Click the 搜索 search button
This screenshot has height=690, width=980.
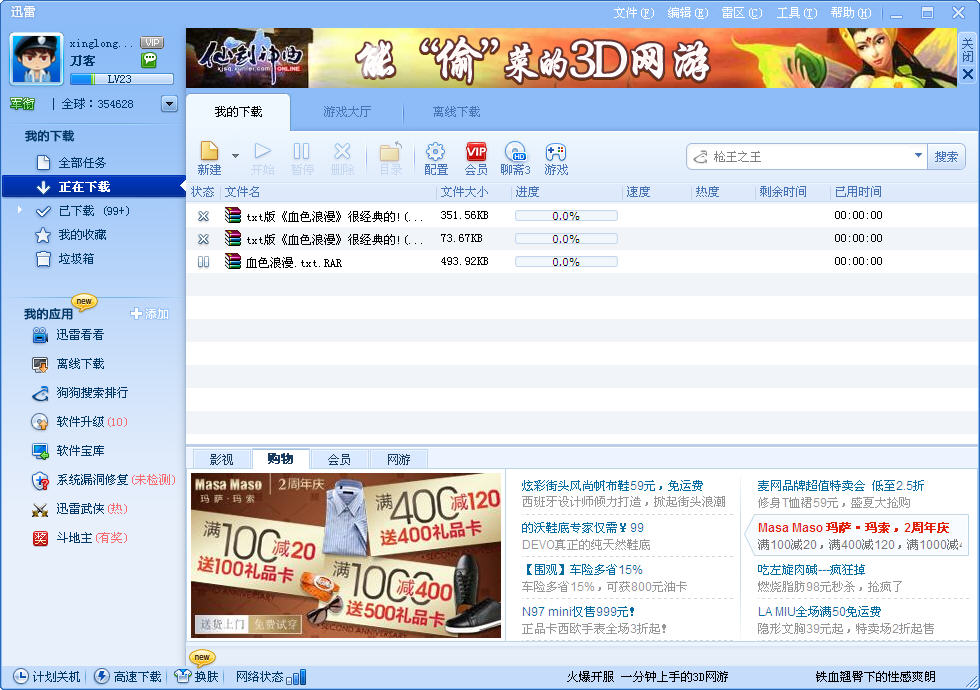(946, 156)
